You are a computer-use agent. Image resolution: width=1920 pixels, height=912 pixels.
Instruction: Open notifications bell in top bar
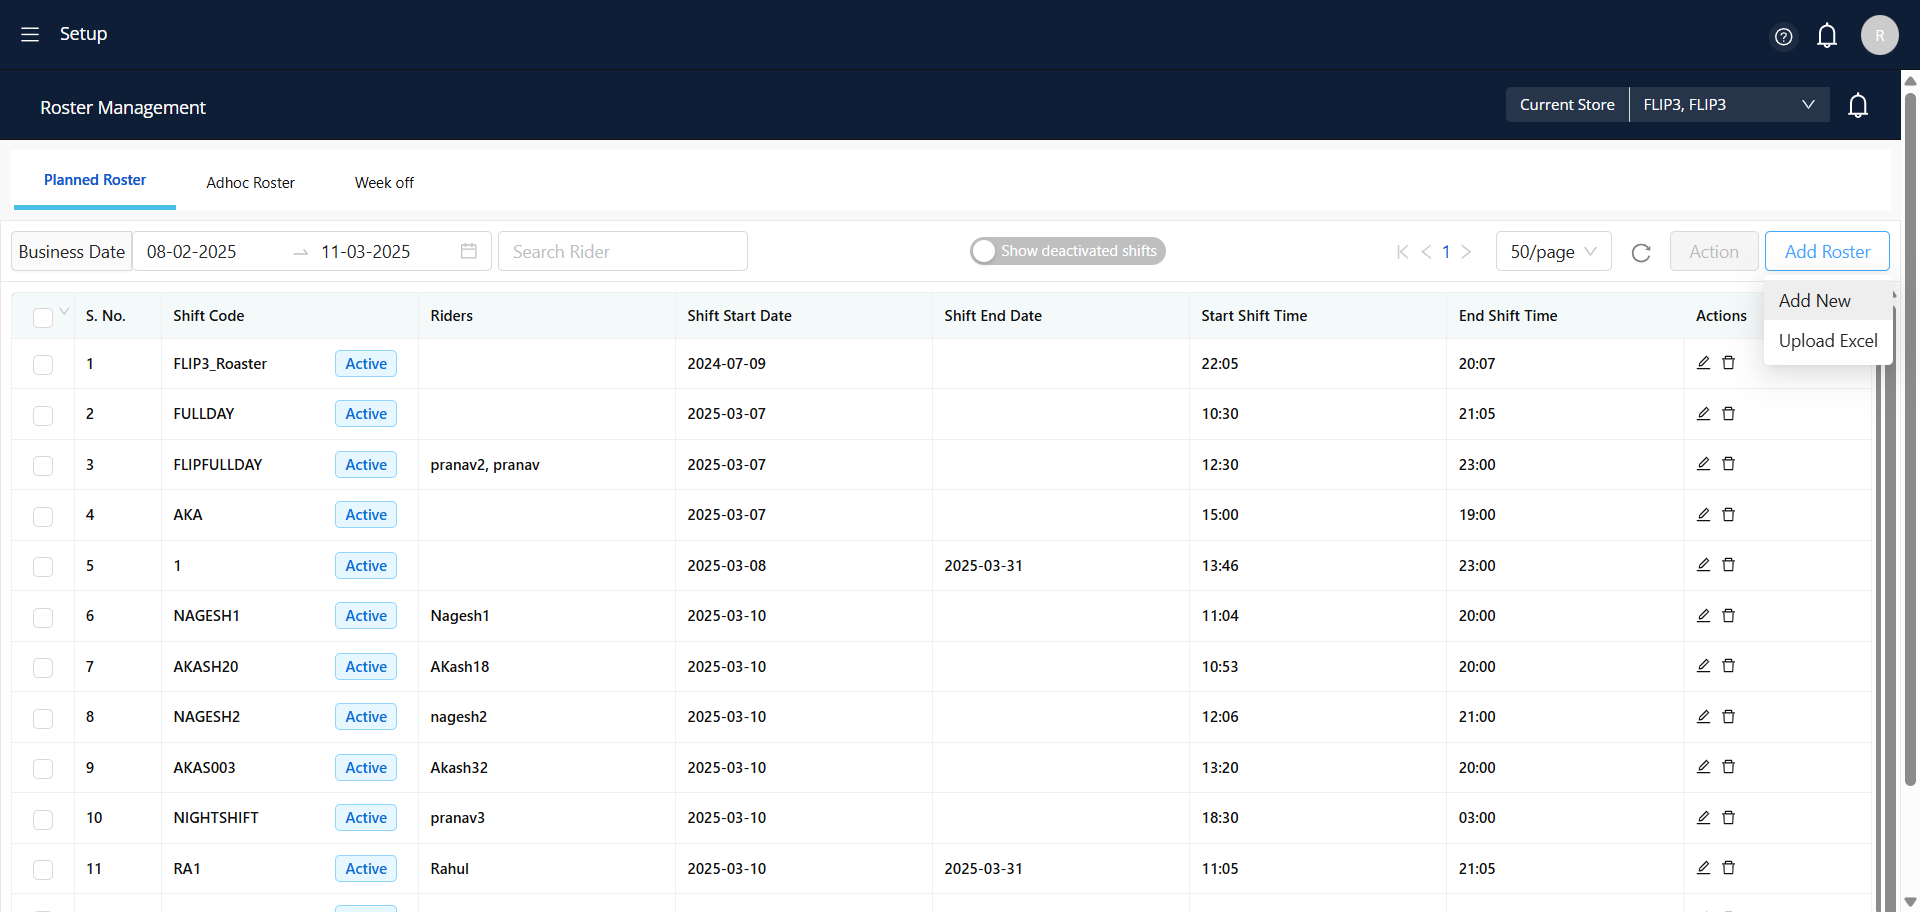tap(1827, 36)
